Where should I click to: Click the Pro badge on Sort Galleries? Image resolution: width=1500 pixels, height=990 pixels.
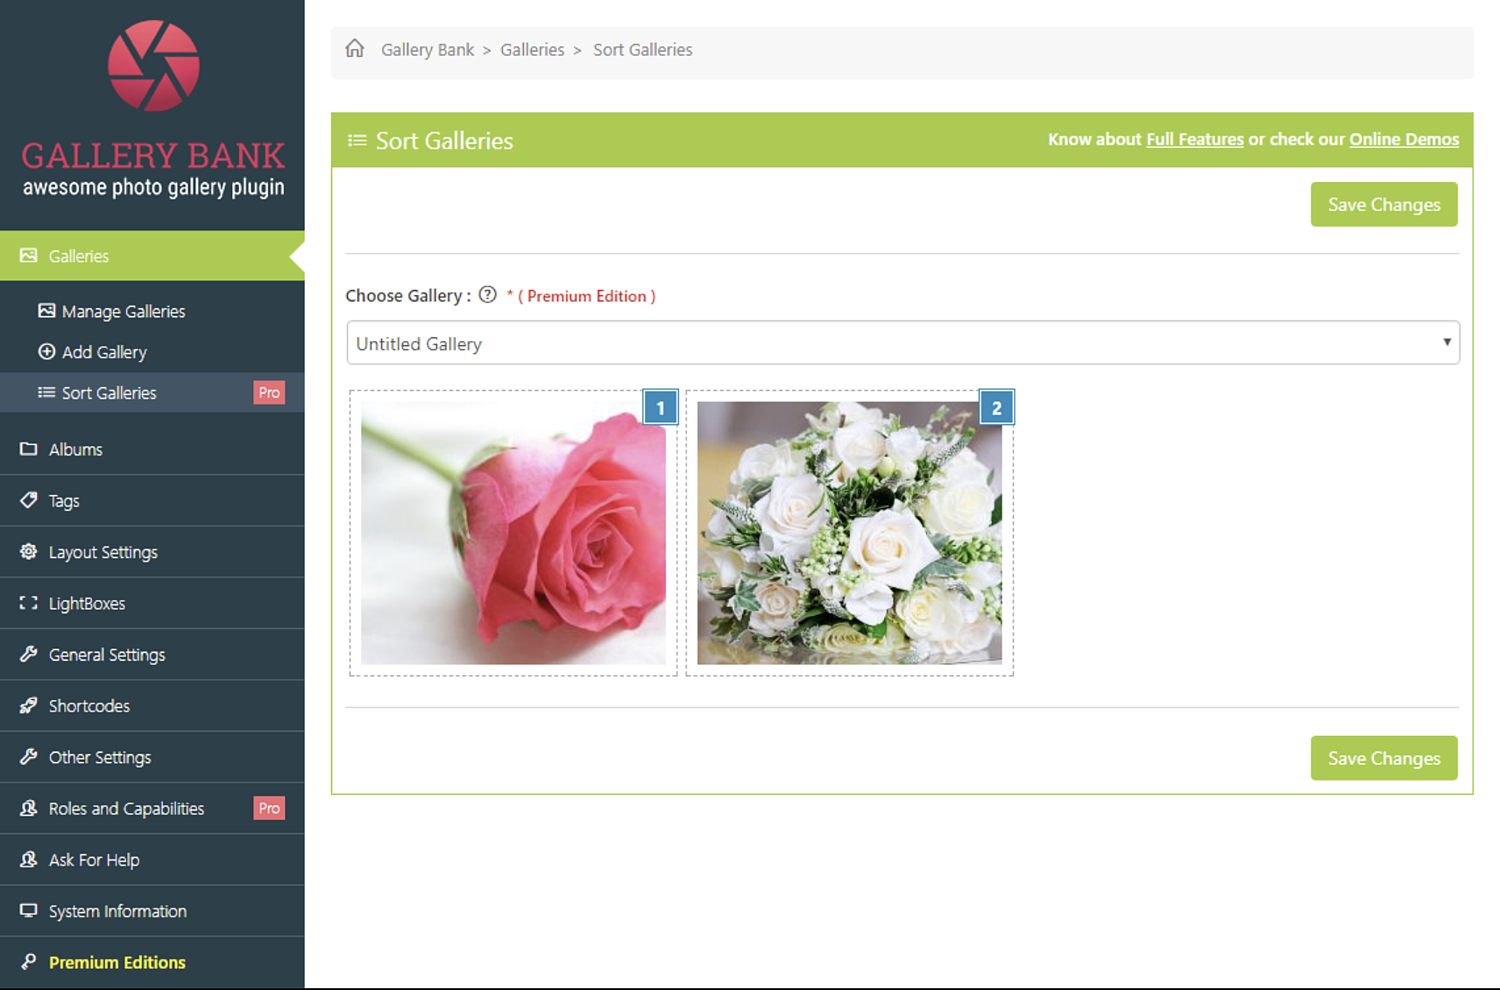[x=269, y=393]
